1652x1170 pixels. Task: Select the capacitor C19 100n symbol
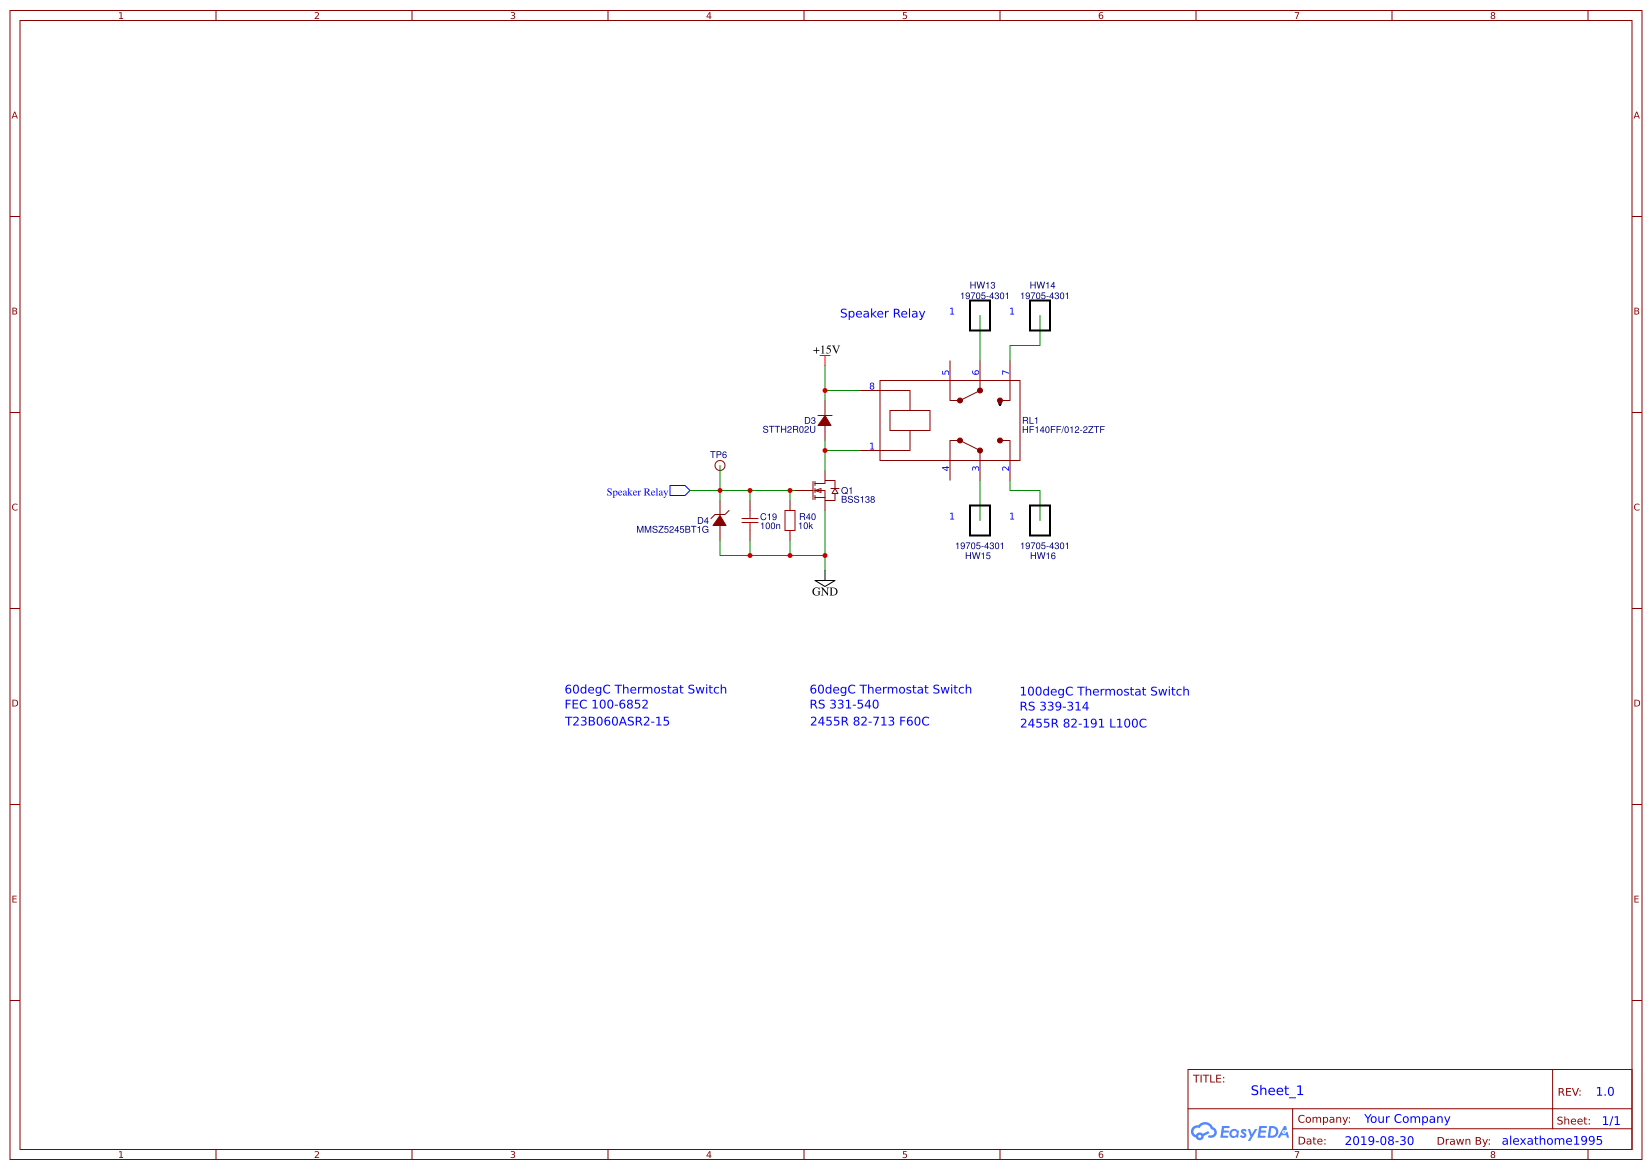752,521
